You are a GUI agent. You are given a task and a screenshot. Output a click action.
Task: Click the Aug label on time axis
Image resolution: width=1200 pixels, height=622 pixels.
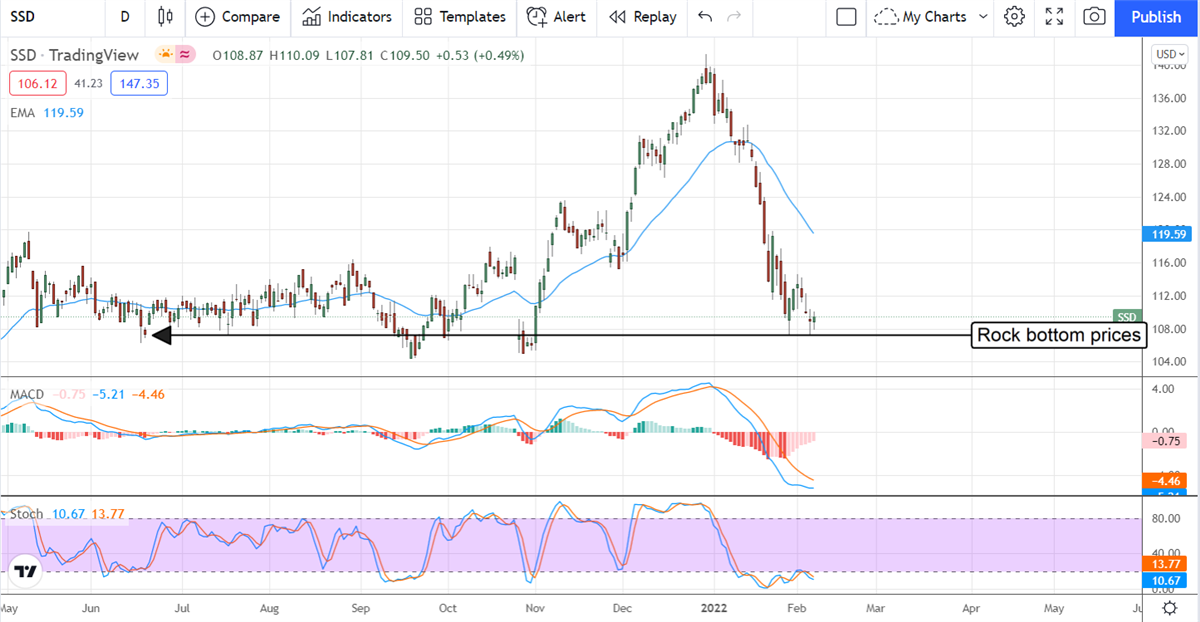click(x=269, y=607)
